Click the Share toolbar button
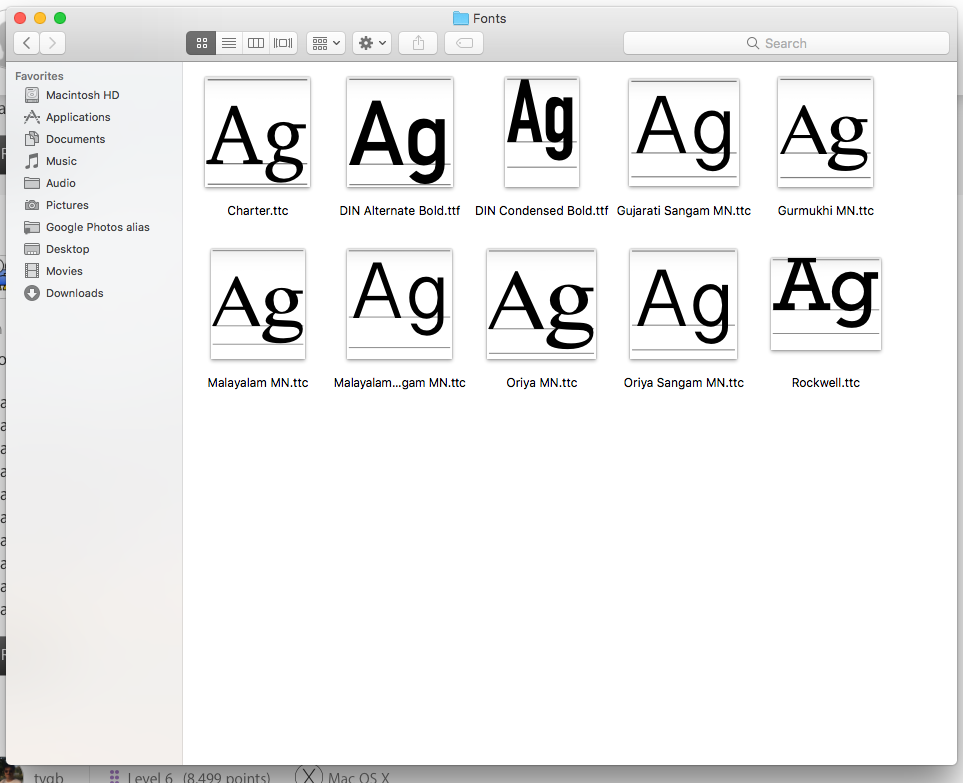 point(418,43)
